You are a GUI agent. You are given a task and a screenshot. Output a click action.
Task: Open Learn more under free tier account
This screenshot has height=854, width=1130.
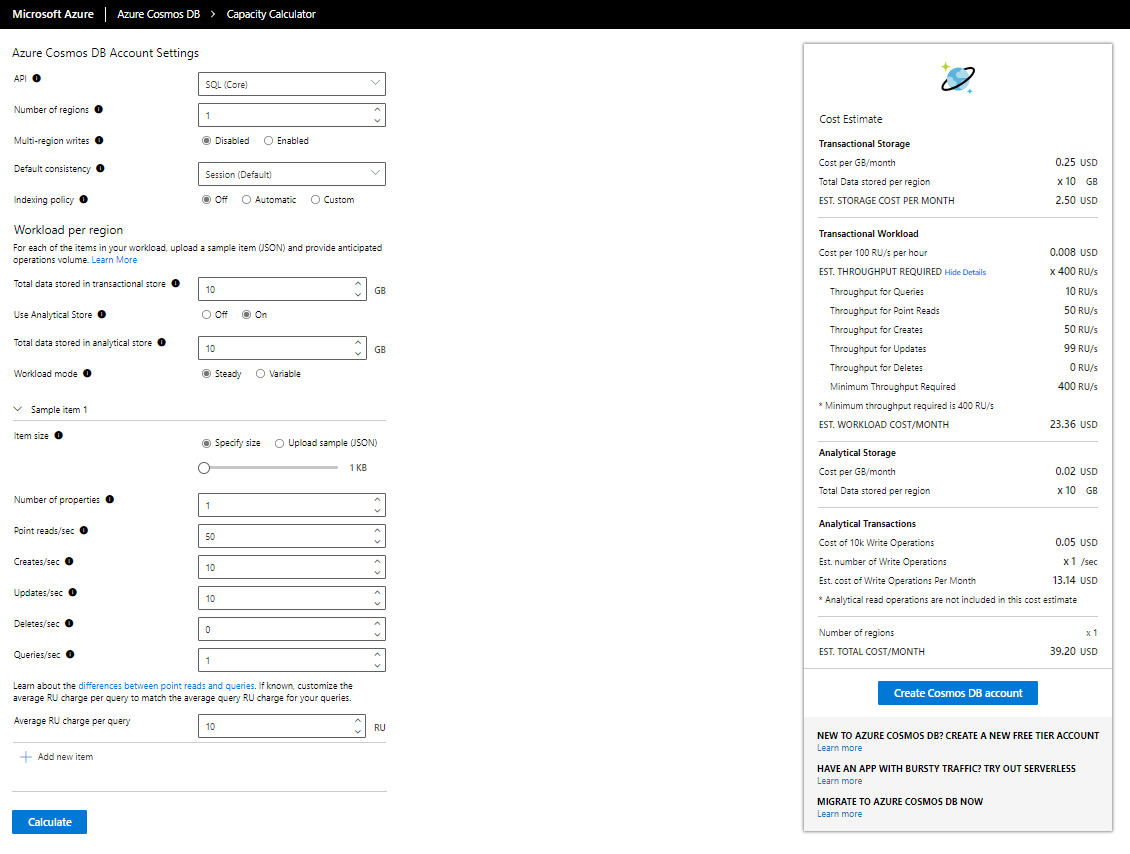coord(840,748)
